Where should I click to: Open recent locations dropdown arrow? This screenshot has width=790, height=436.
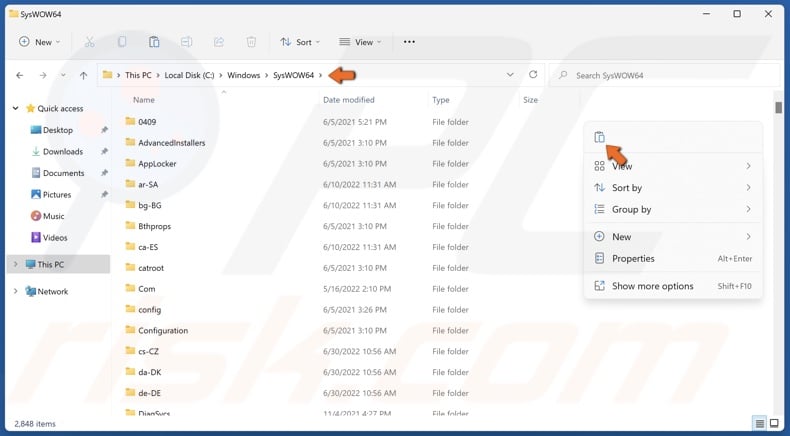(63, 76)
